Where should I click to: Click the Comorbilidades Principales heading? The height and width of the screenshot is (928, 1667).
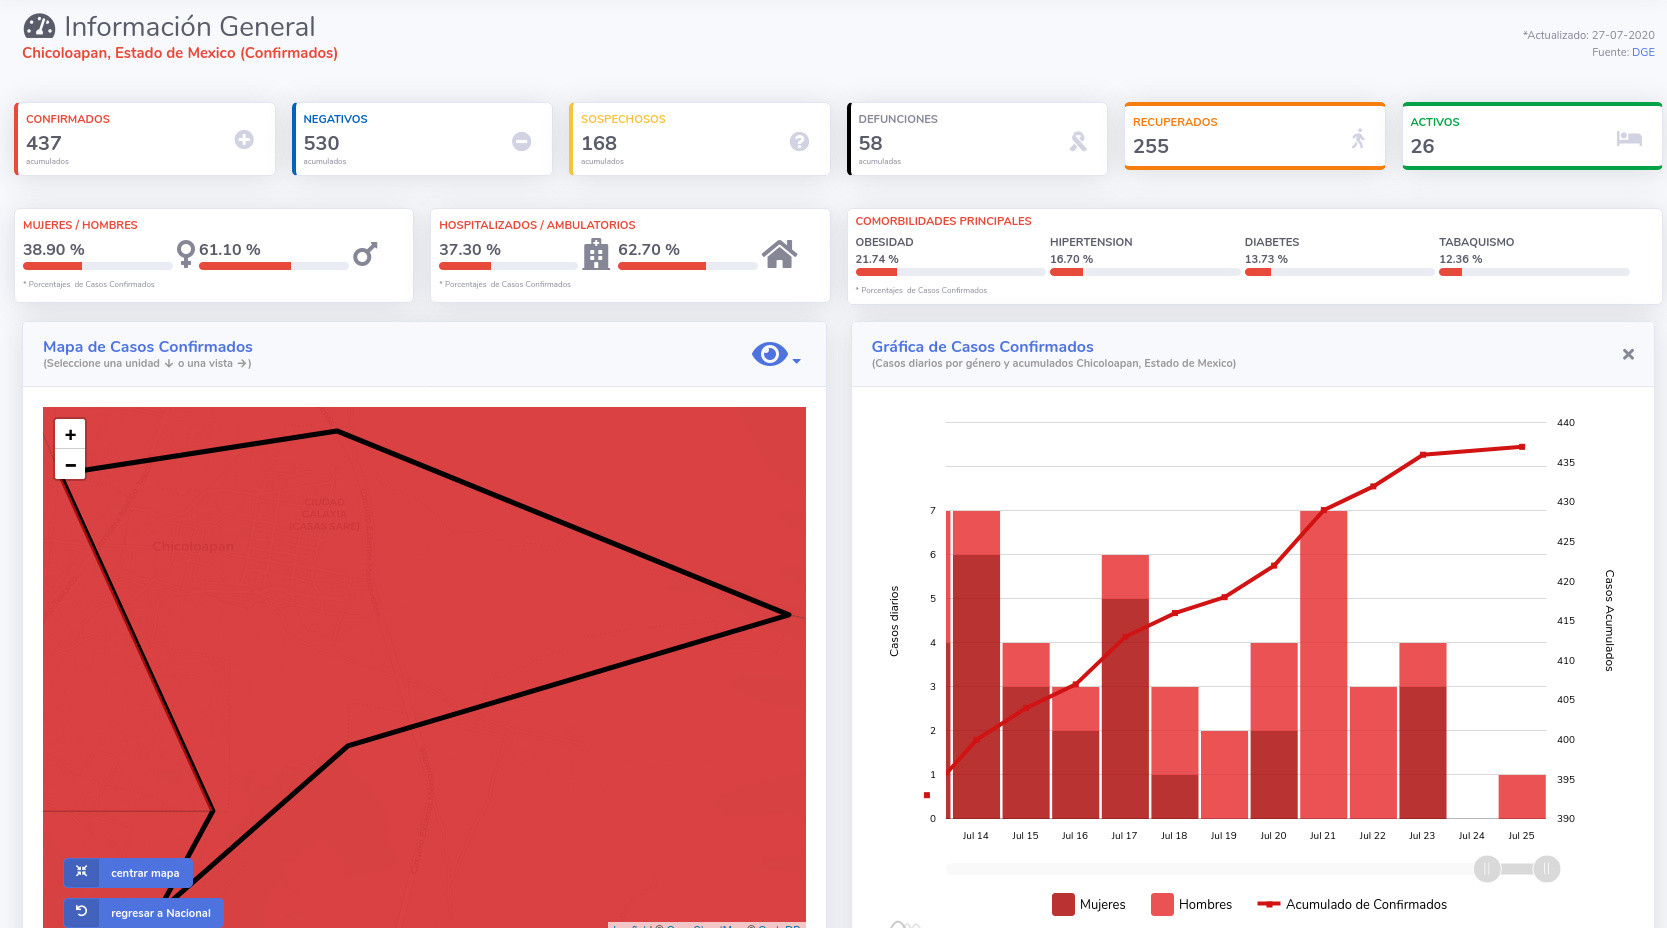coord(943,221)
